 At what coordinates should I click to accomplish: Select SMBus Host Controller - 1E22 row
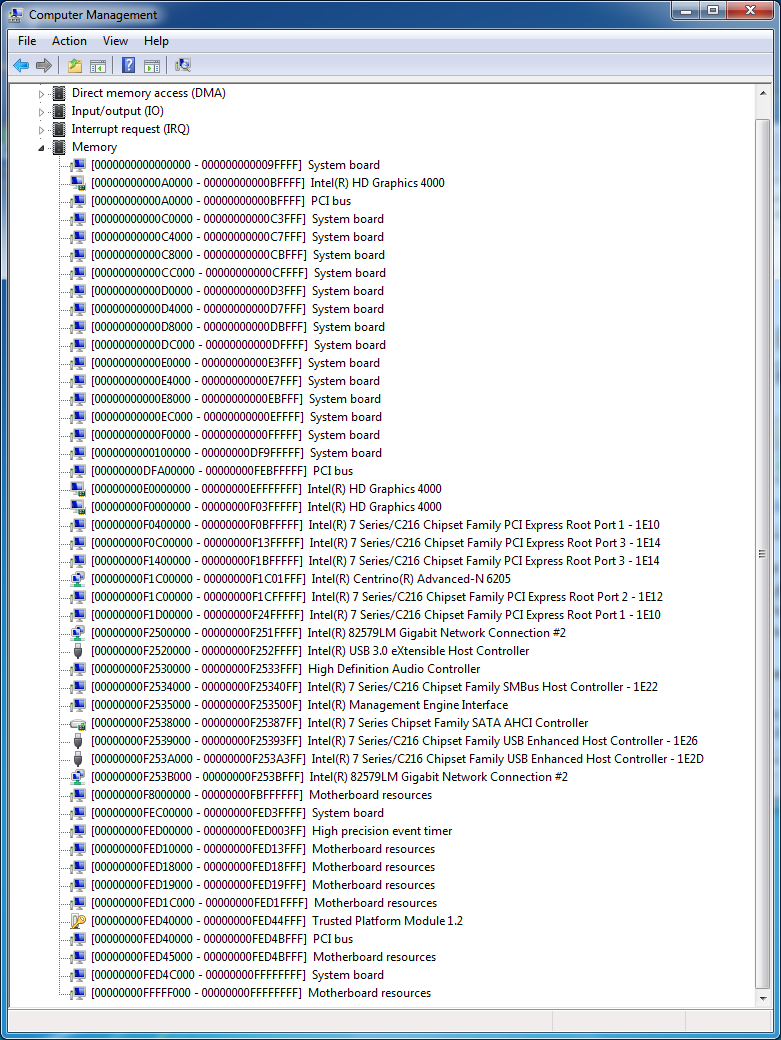[x=375, y=686]
